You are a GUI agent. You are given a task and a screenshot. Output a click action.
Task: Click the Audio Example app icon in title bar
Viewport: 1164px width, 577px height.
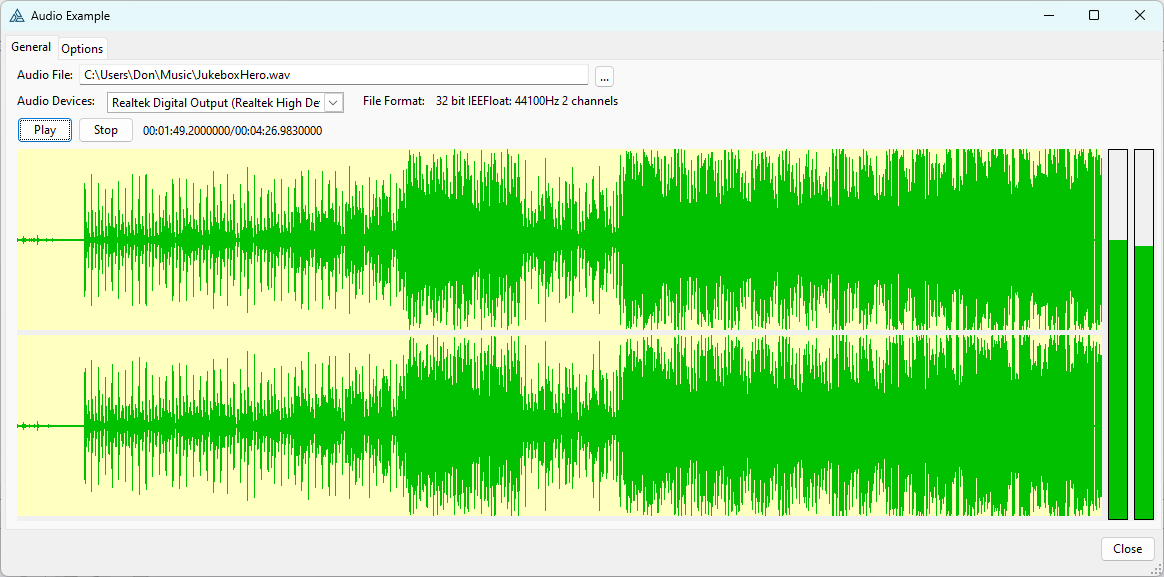coord(17,16)
